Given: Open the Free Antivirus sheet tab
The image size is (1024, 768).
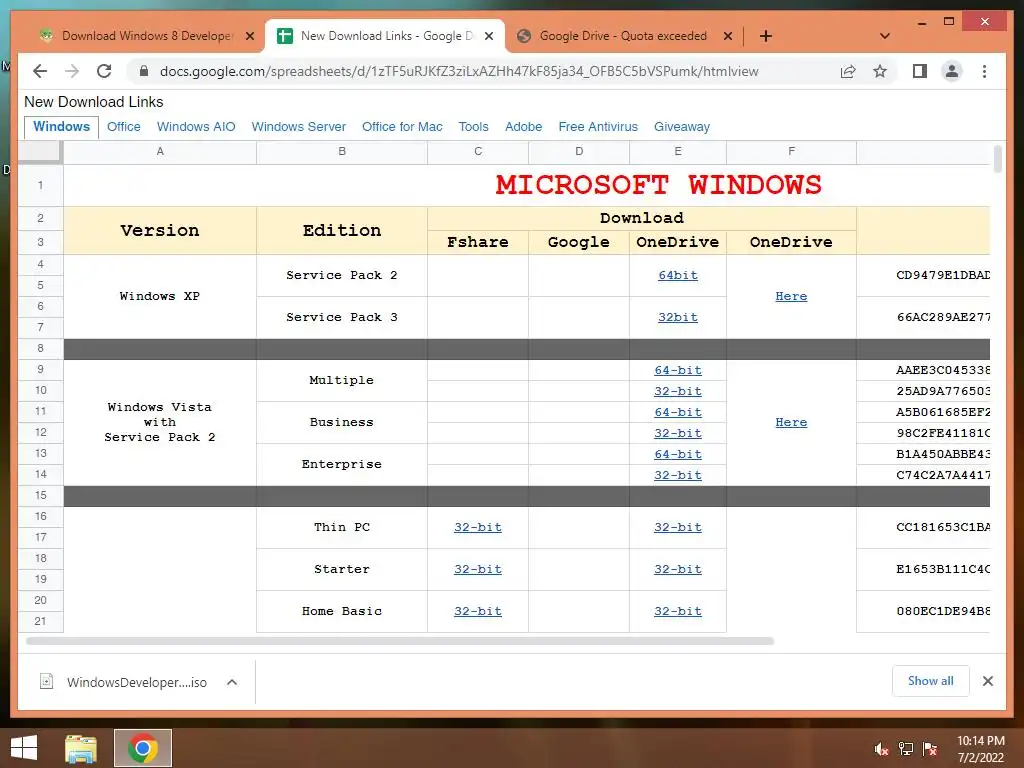Looking at the screenshot, I should click(x=598, y=127).
